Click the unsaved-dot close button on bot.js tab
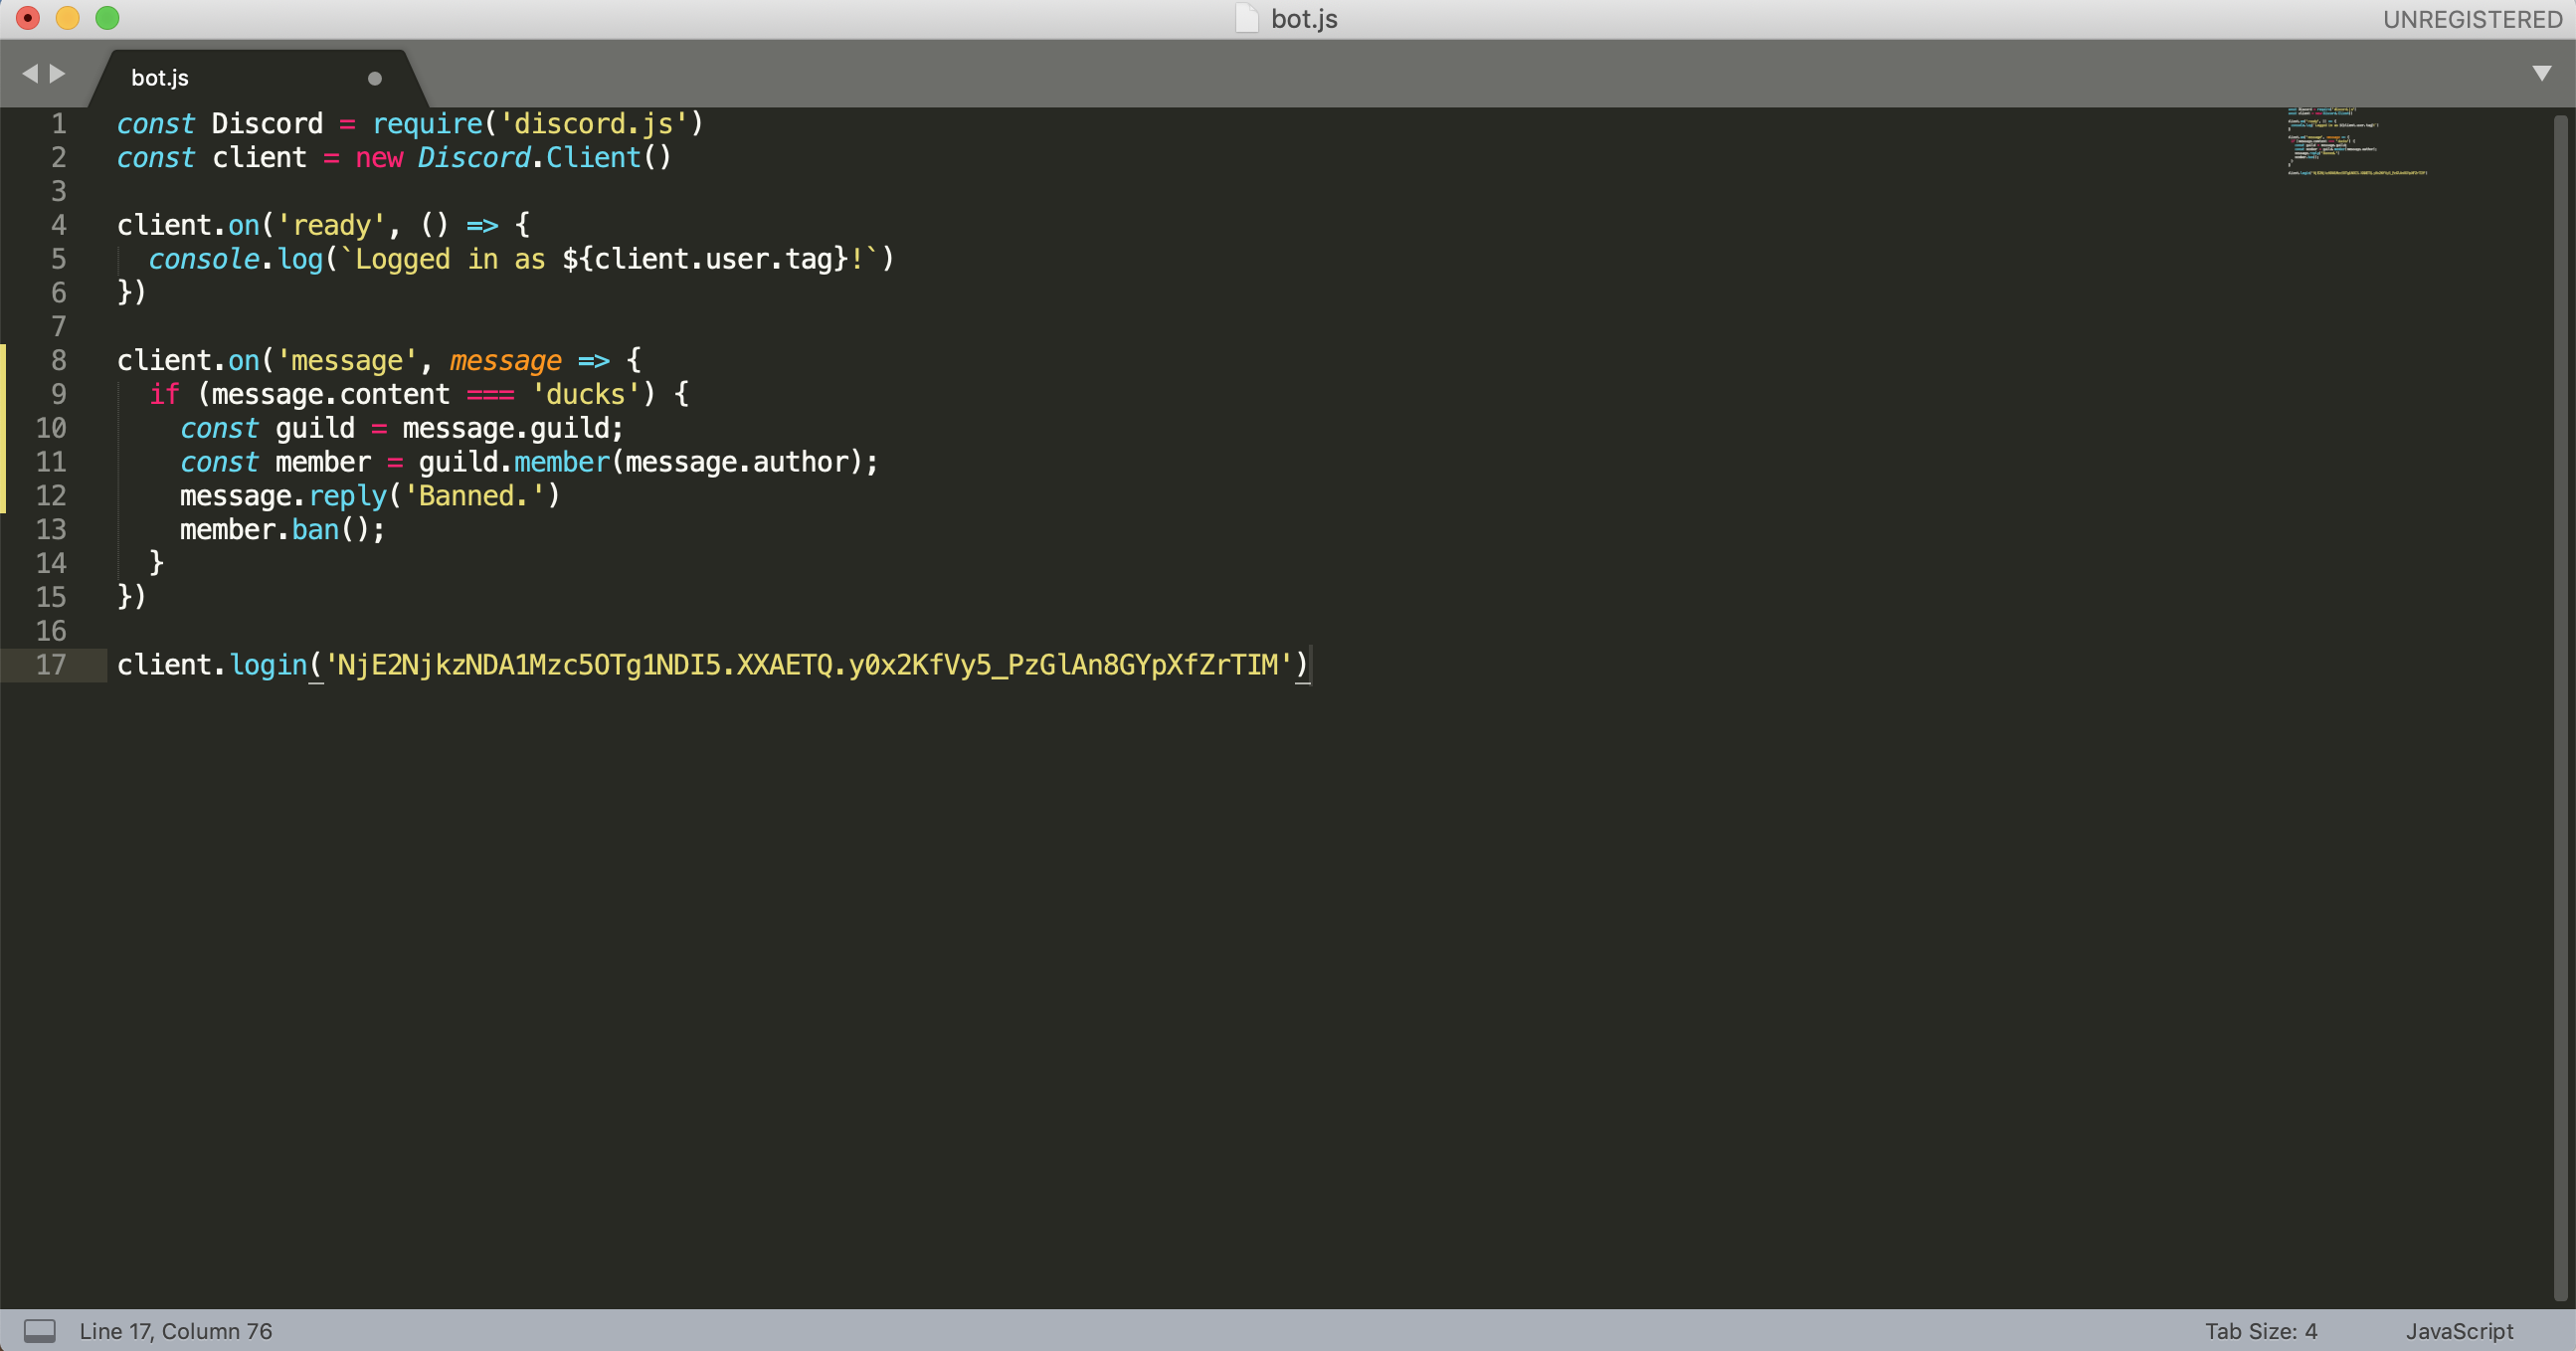Image resolution: width=2576 pixels, height=1351 pixels. 375,78
